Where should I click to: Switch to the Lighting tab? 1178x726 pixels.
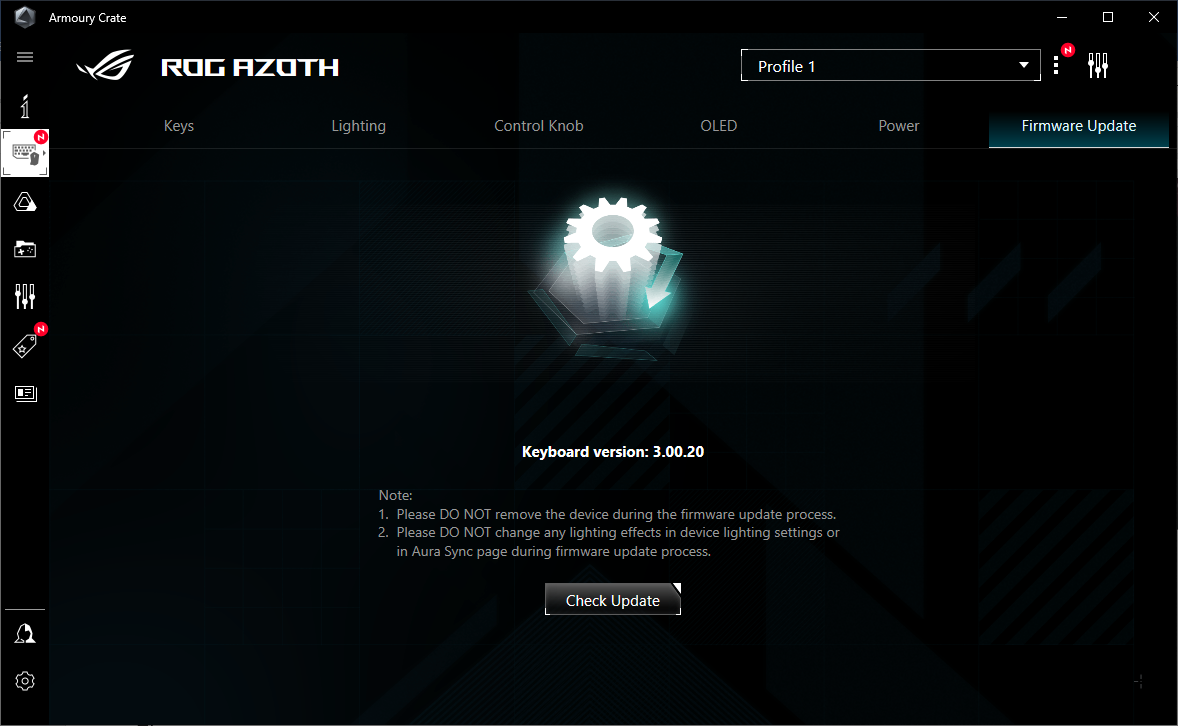[358, 126]
